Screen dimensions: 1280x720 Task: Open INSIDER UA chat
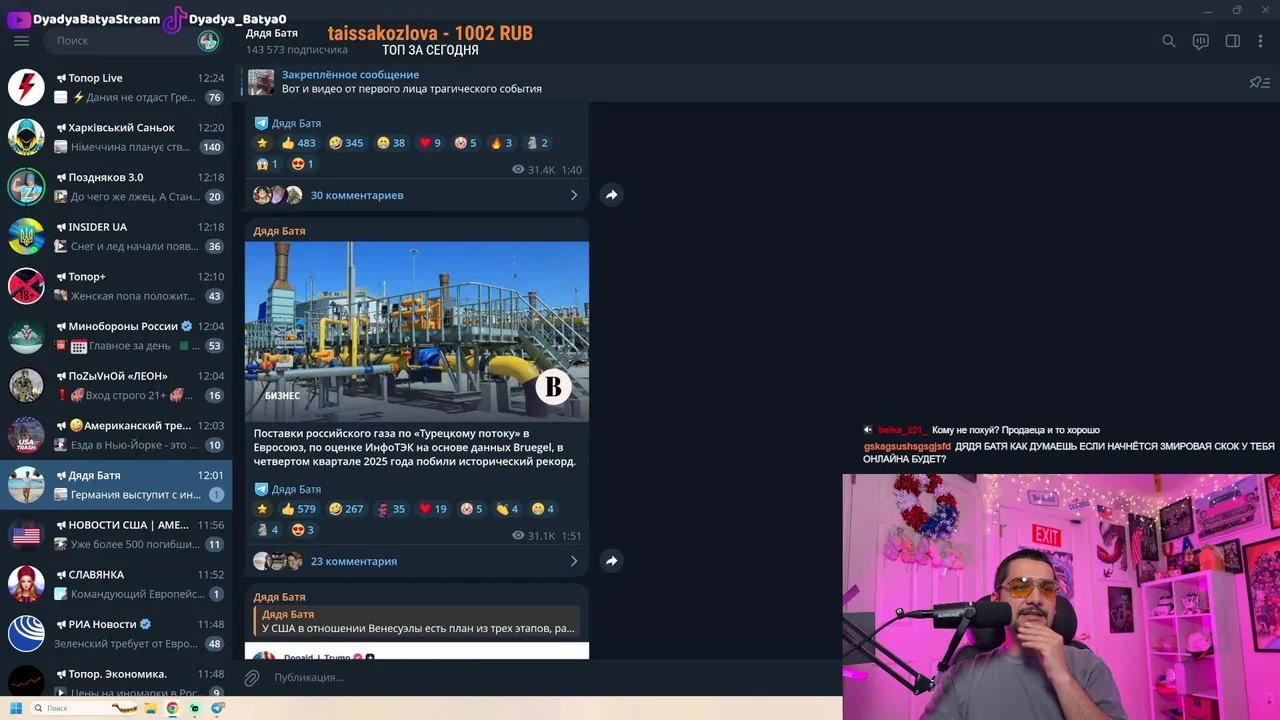point(116,236)
